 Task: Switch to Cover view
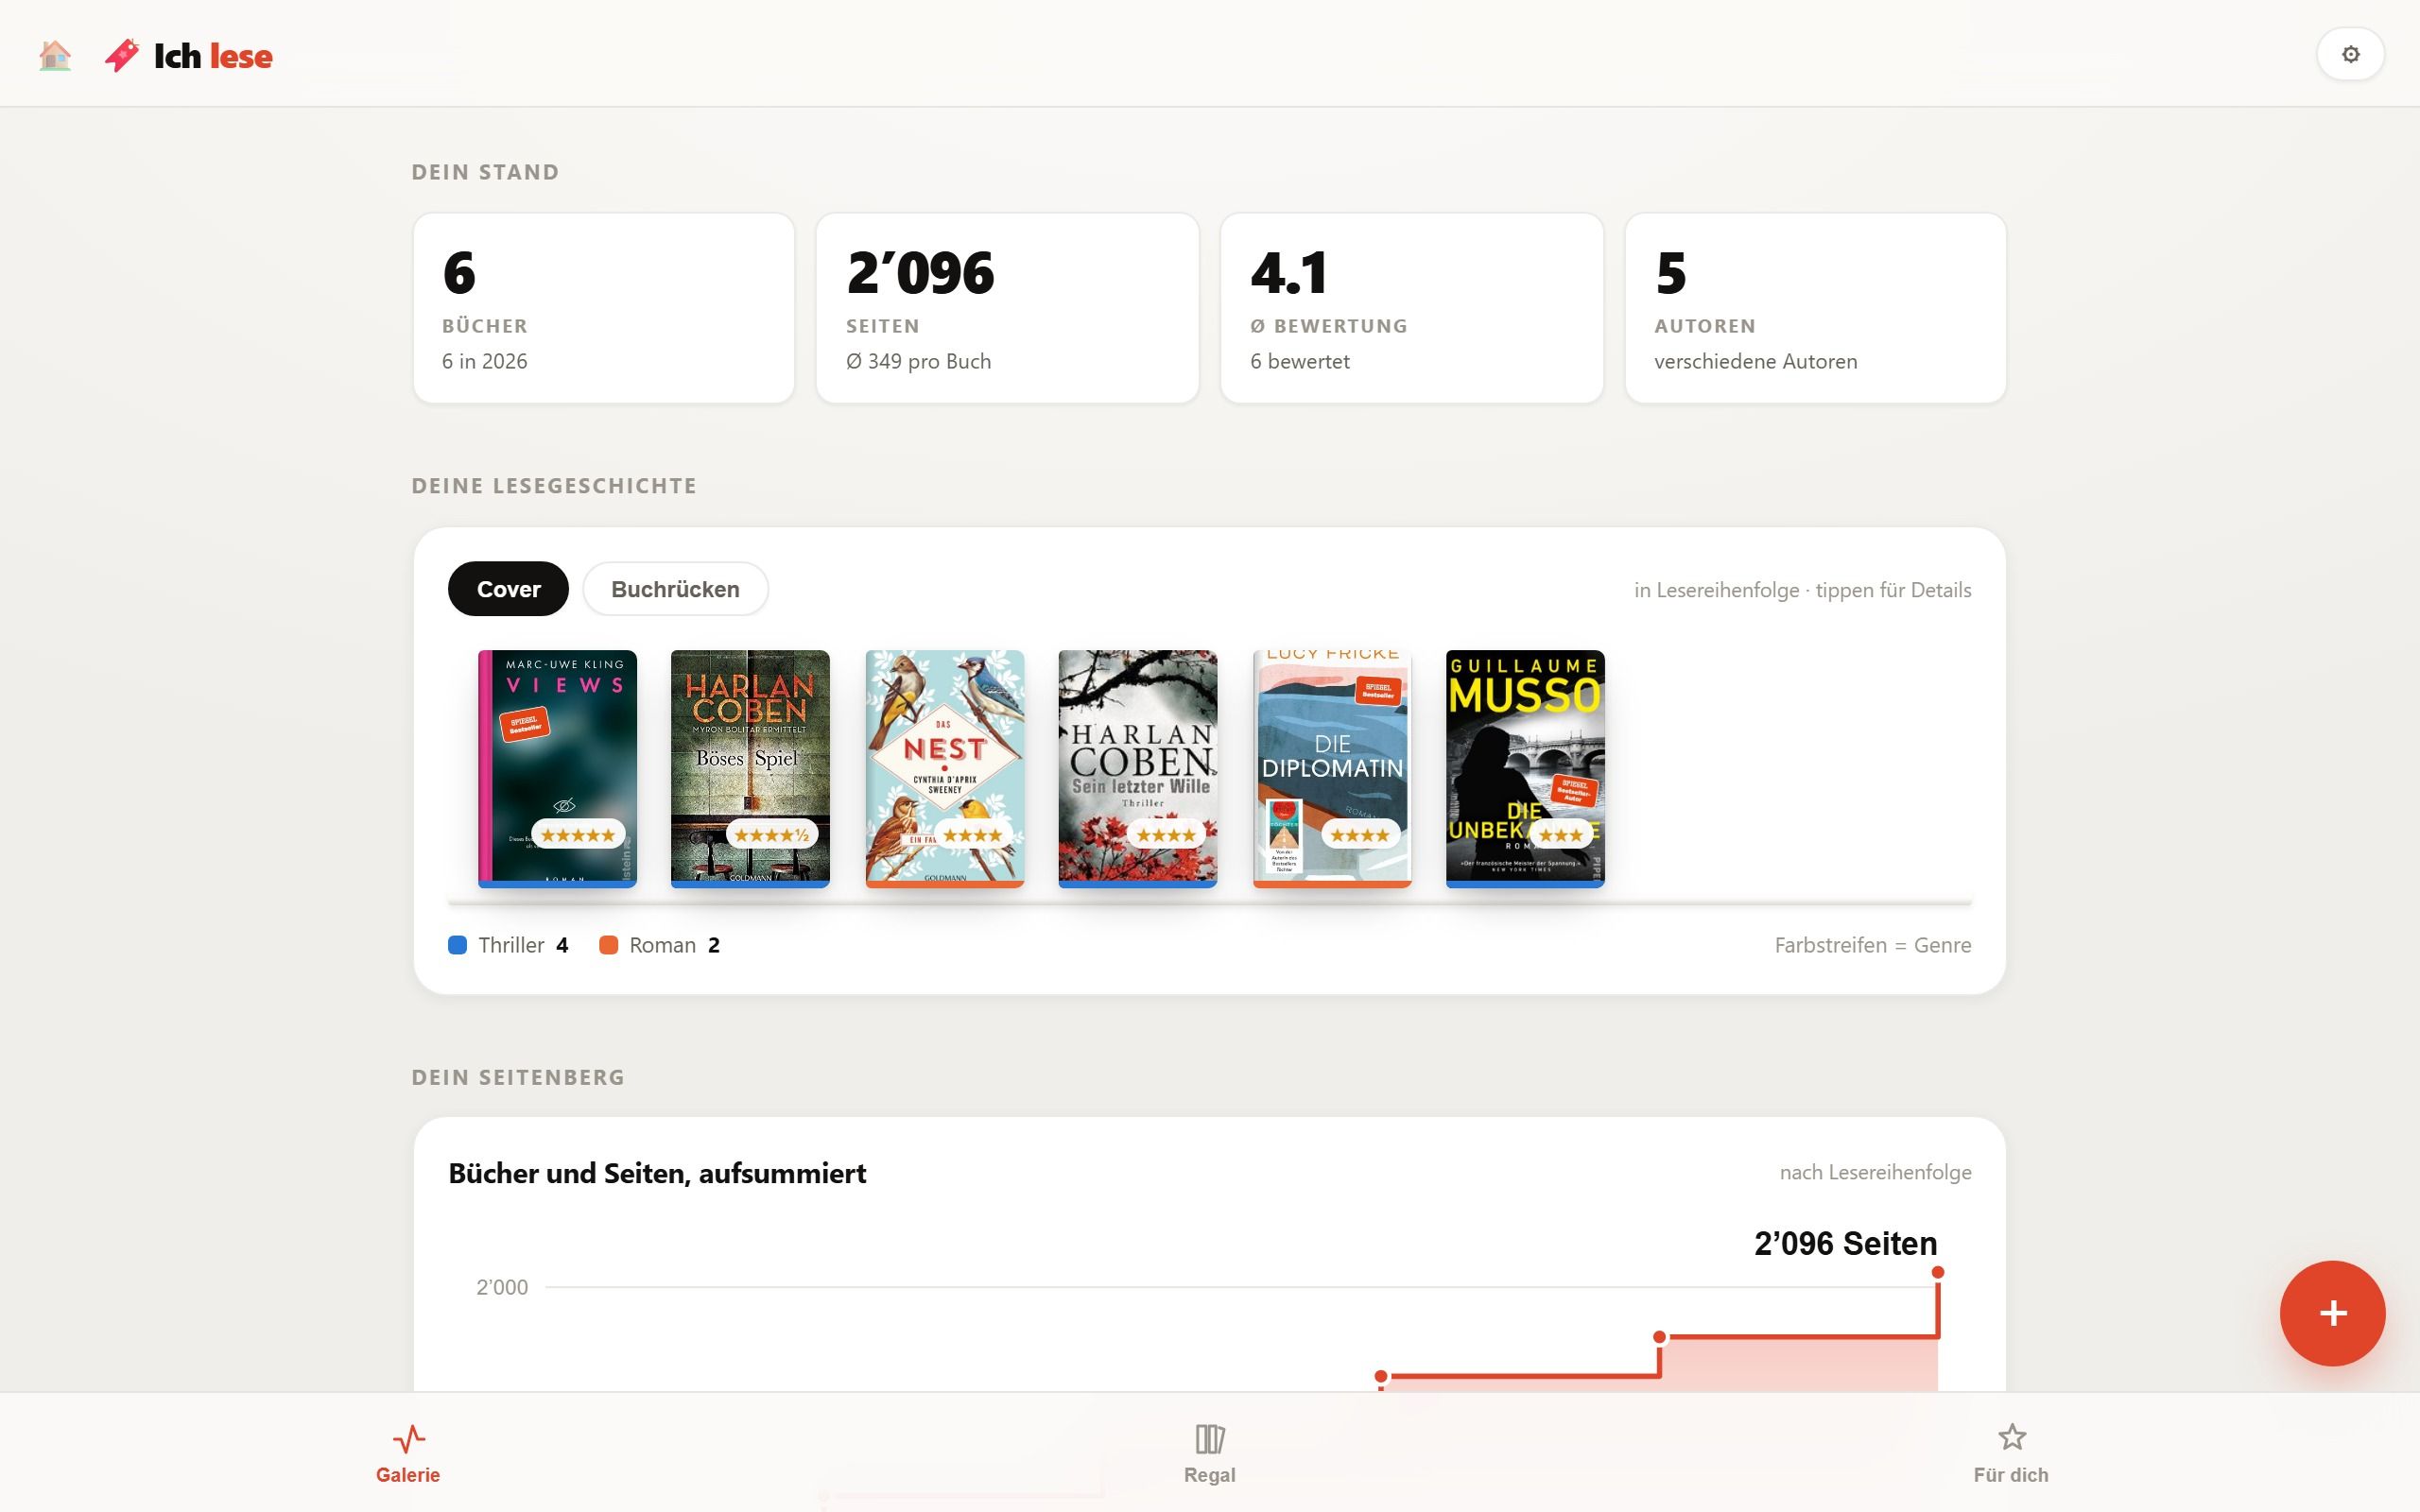508,589
